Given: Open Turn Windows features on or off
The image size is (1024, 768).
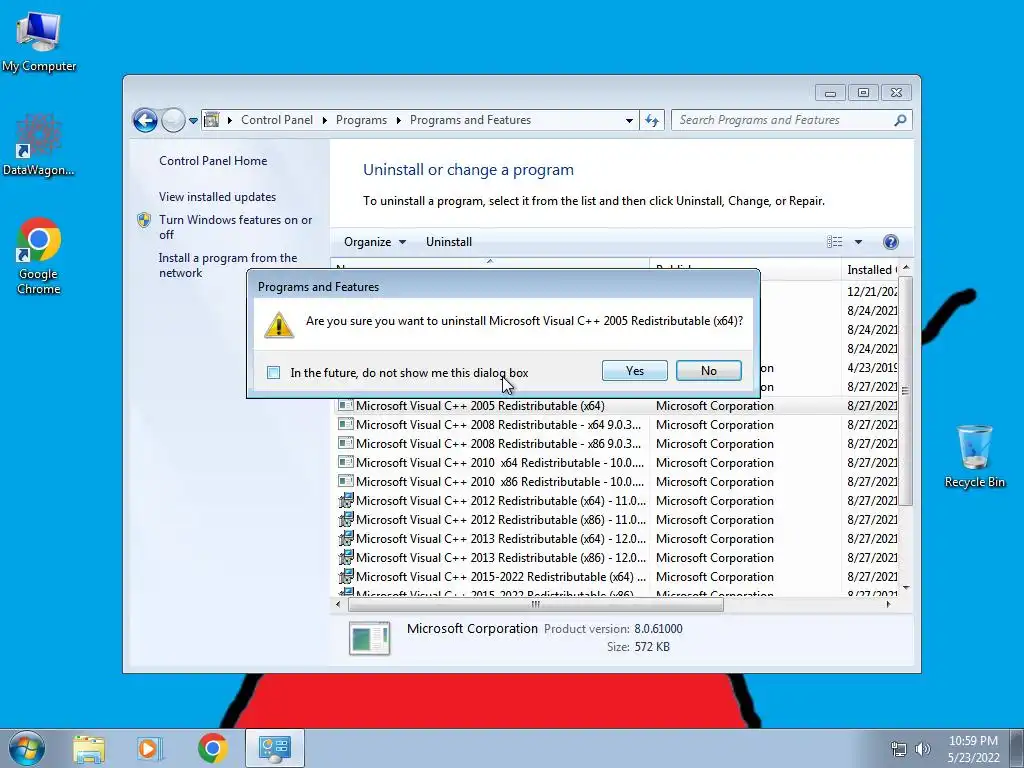Looking at the screenshot, I should (235, 227).
